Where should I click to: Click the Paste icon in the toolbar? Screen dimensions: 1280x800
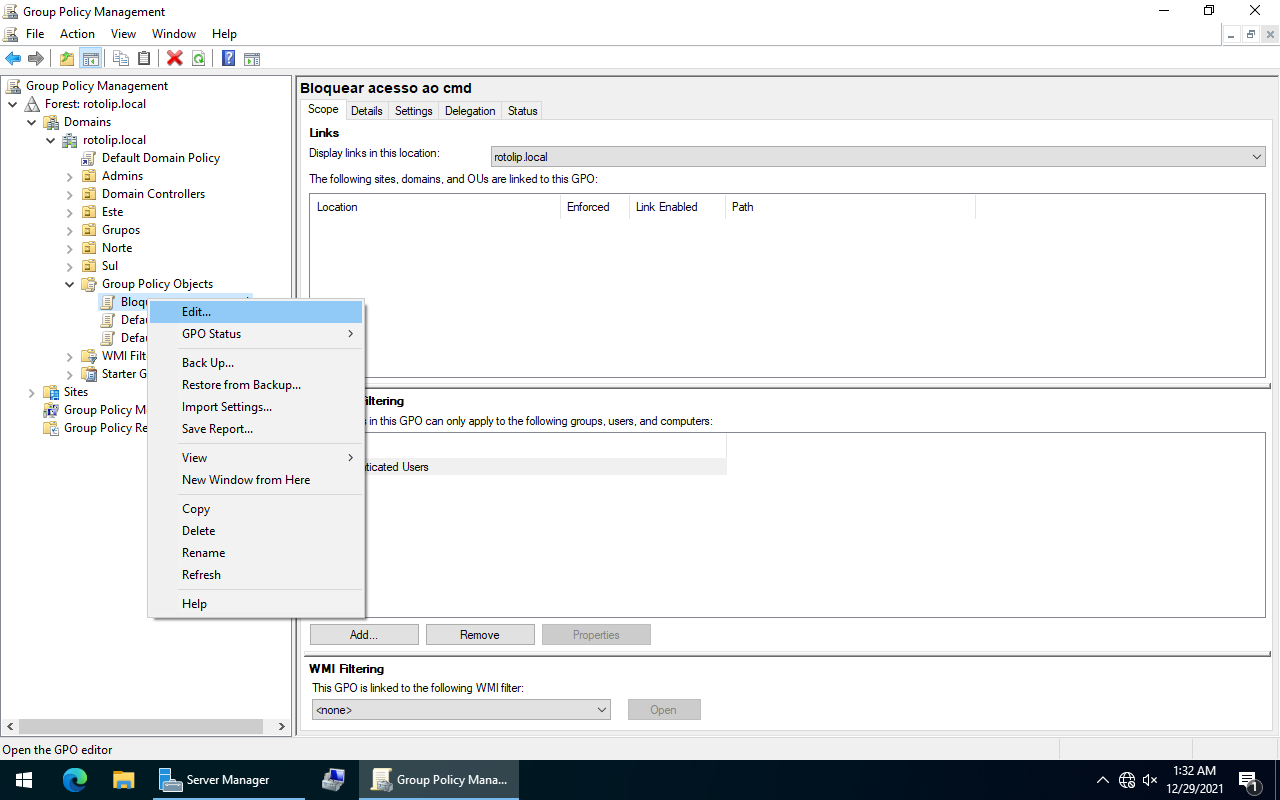coord(143,58)
